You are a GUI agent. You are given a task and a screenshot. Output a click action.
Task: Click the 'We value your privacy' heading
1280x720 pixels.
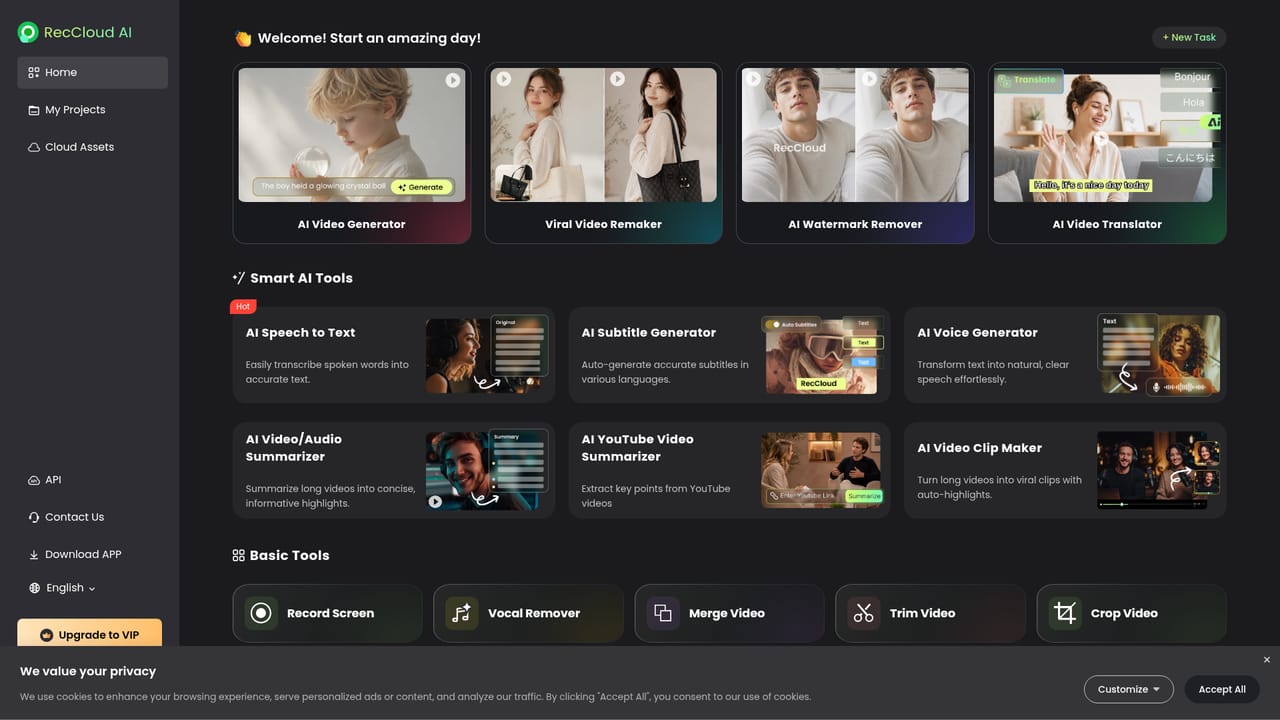88,671
